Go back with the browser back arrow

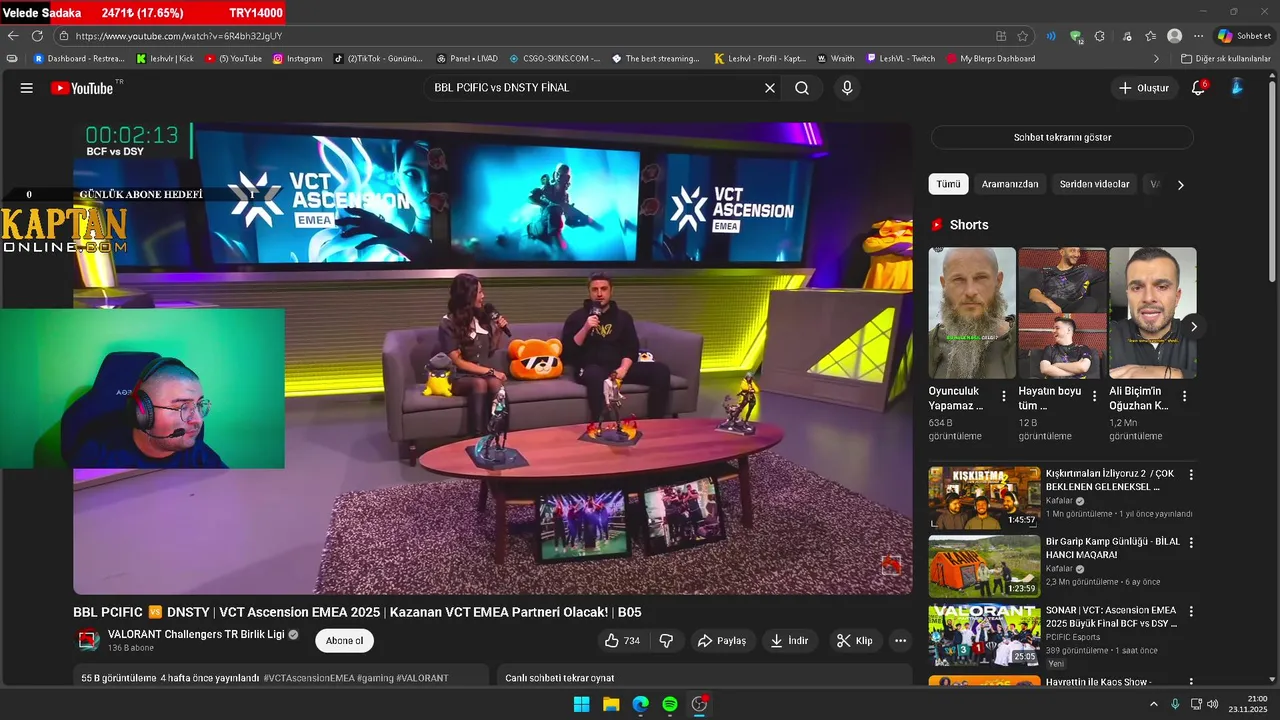pyautogui.click(x=13, y=36)
